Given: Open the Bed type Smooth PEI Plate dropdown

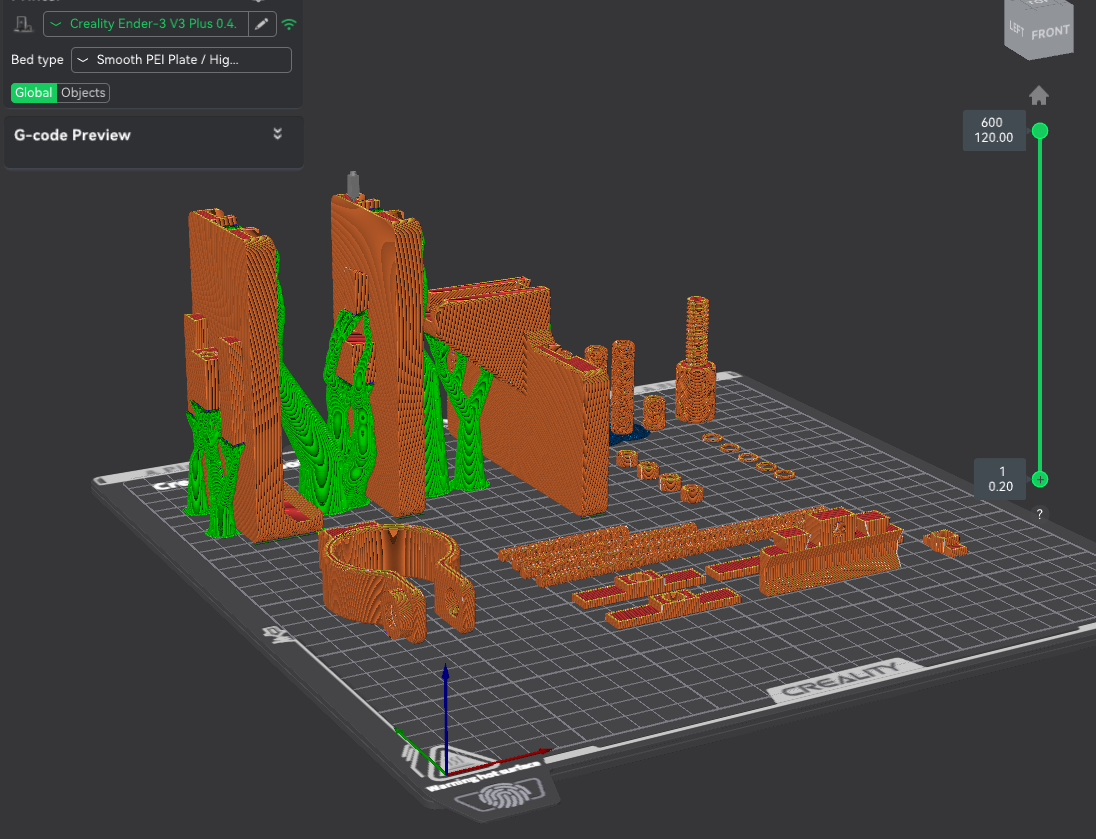Looking at the screenshot, I should click(181, 60).
